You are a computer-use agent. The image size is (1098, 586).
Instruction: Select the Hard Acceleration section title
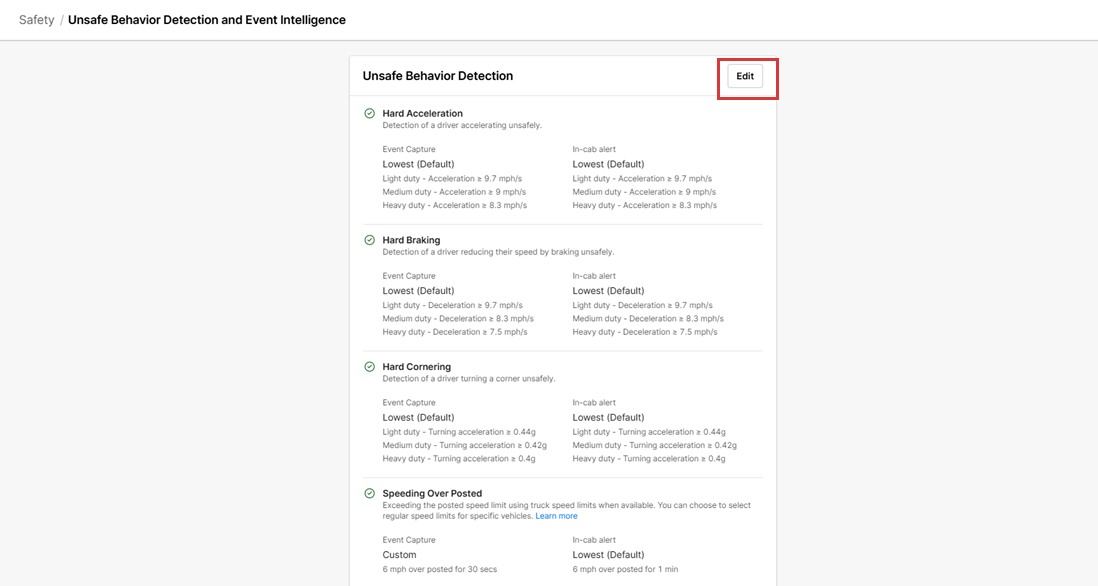(x=422, y=114)
